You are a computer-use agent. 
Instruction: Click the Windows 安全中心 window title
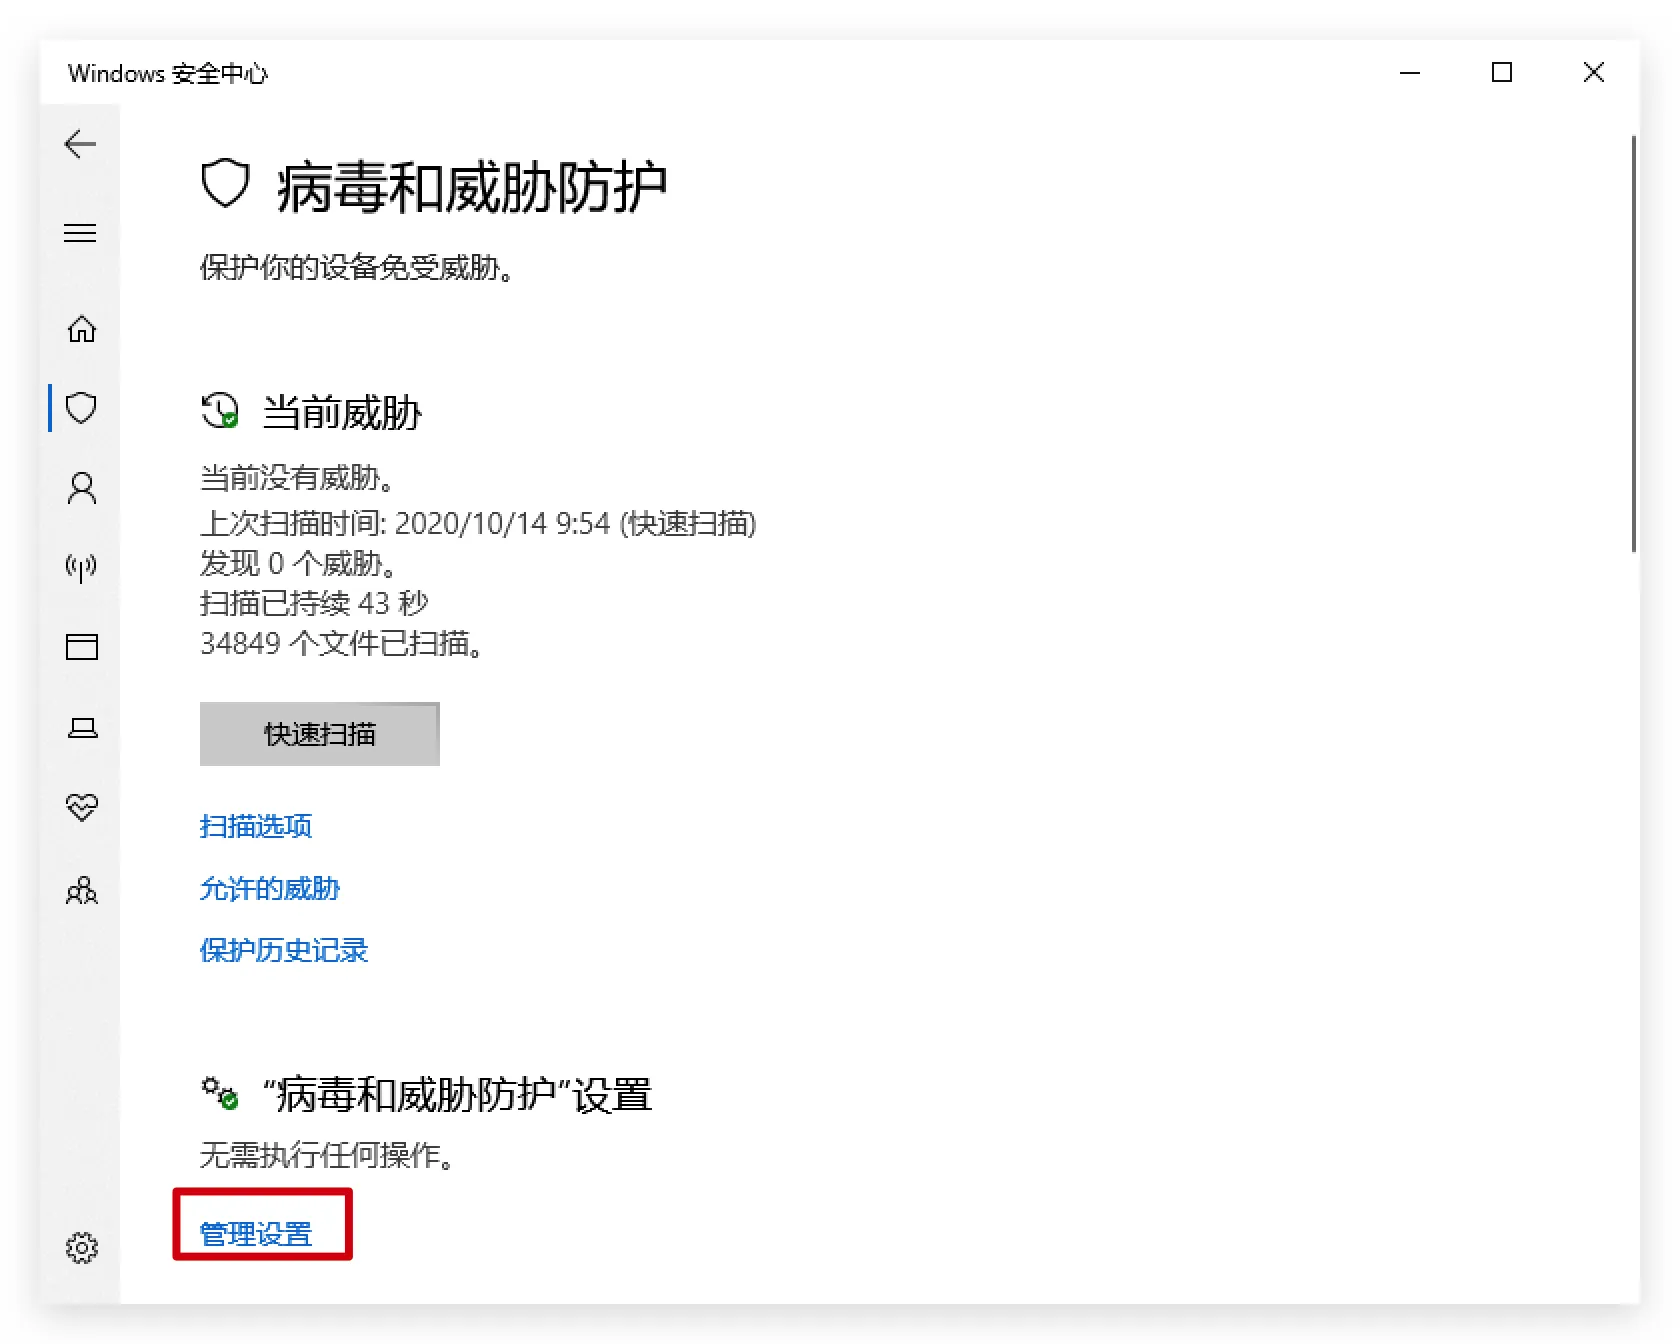(168, 73)
